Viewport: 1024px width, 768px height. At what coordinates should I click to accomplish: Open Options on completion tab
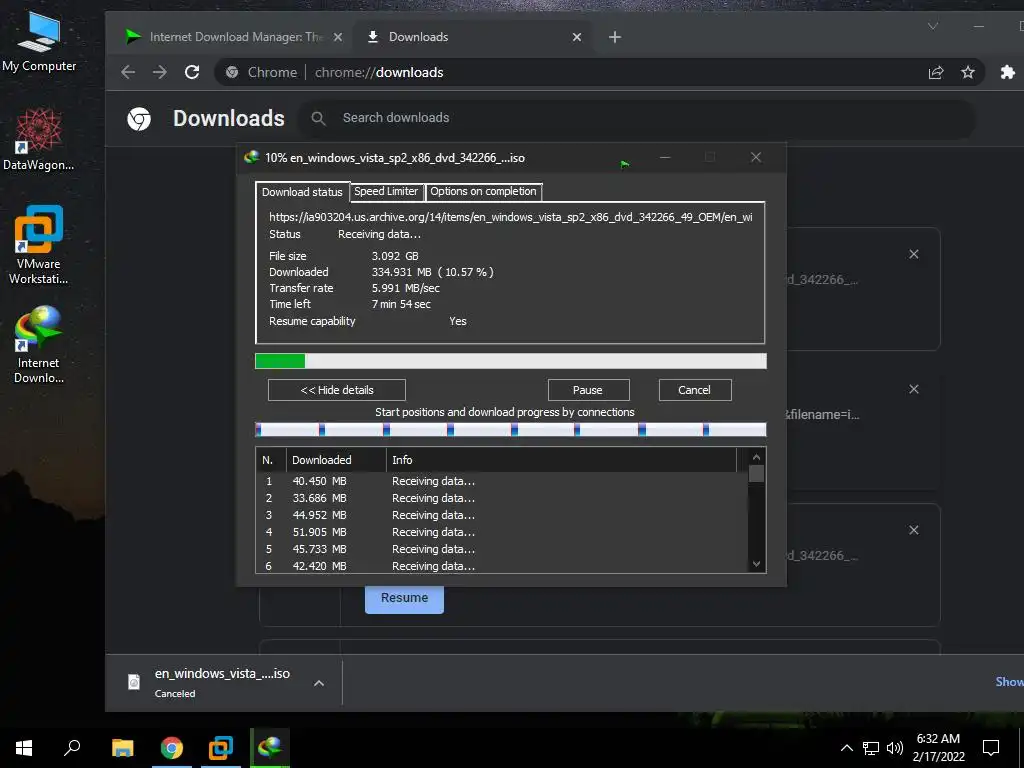point(483,191)
